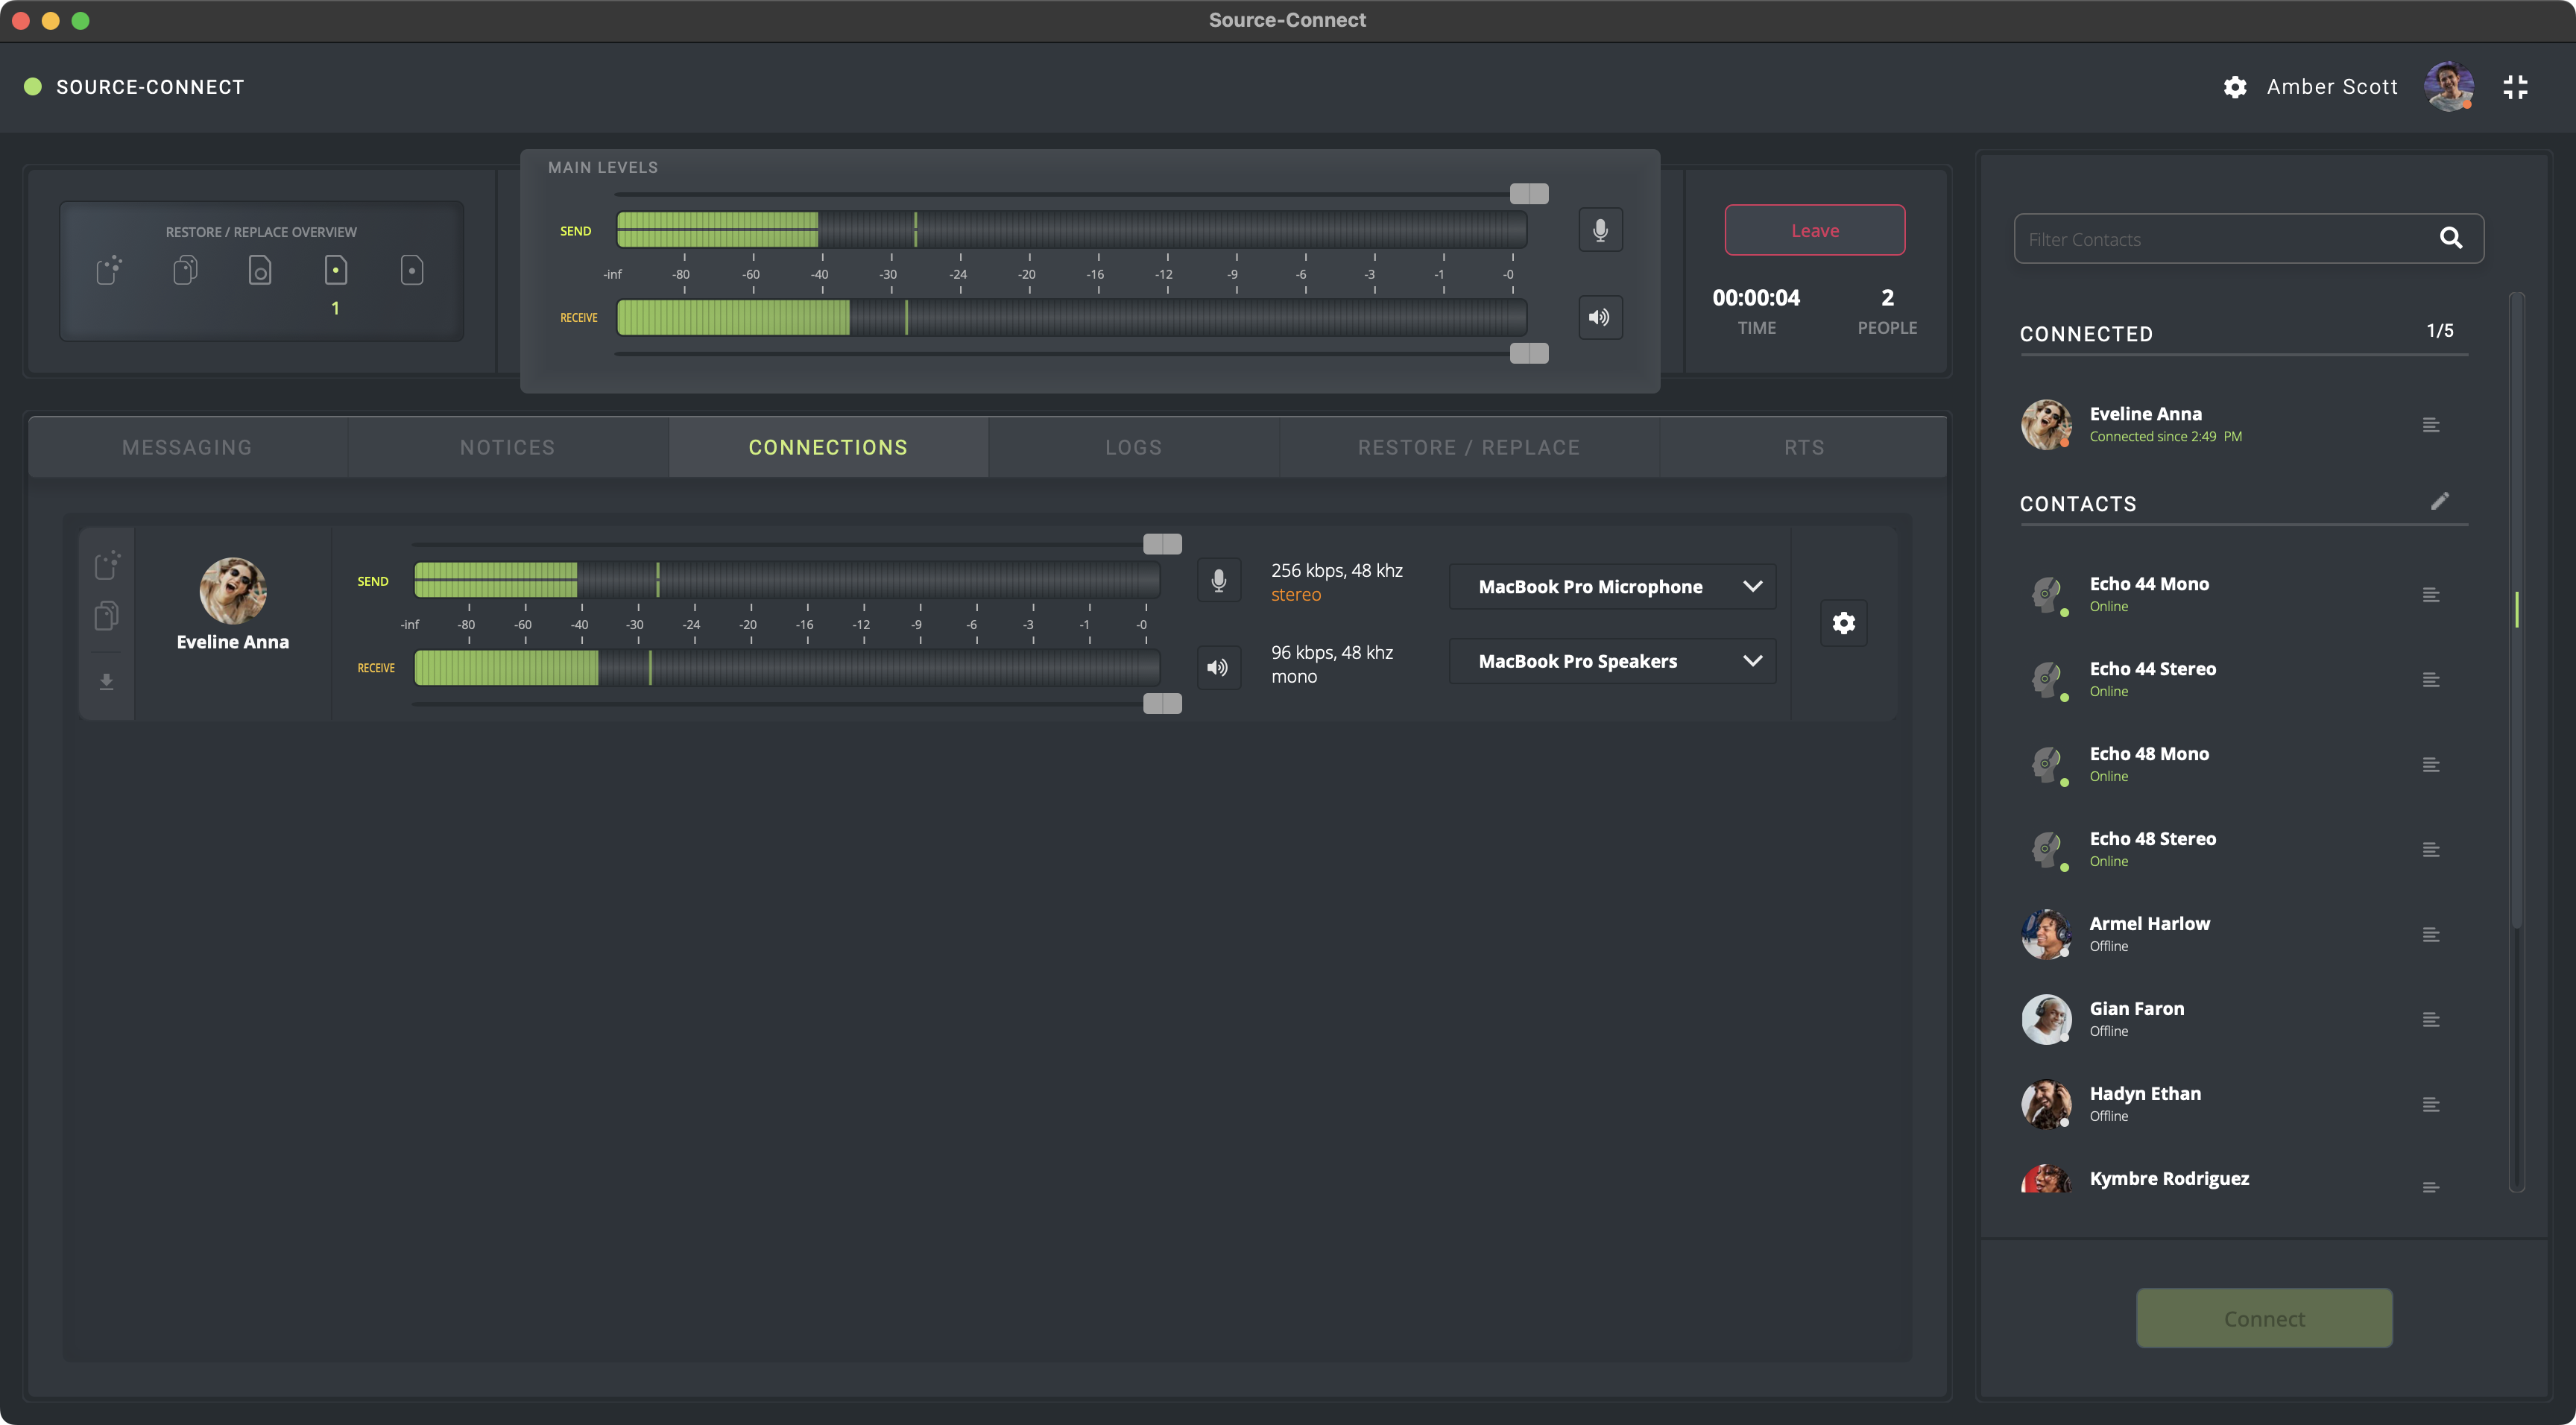The image size is (2576, 1425).
Task: Mute main send microphone
Action: pos(1600,230)
